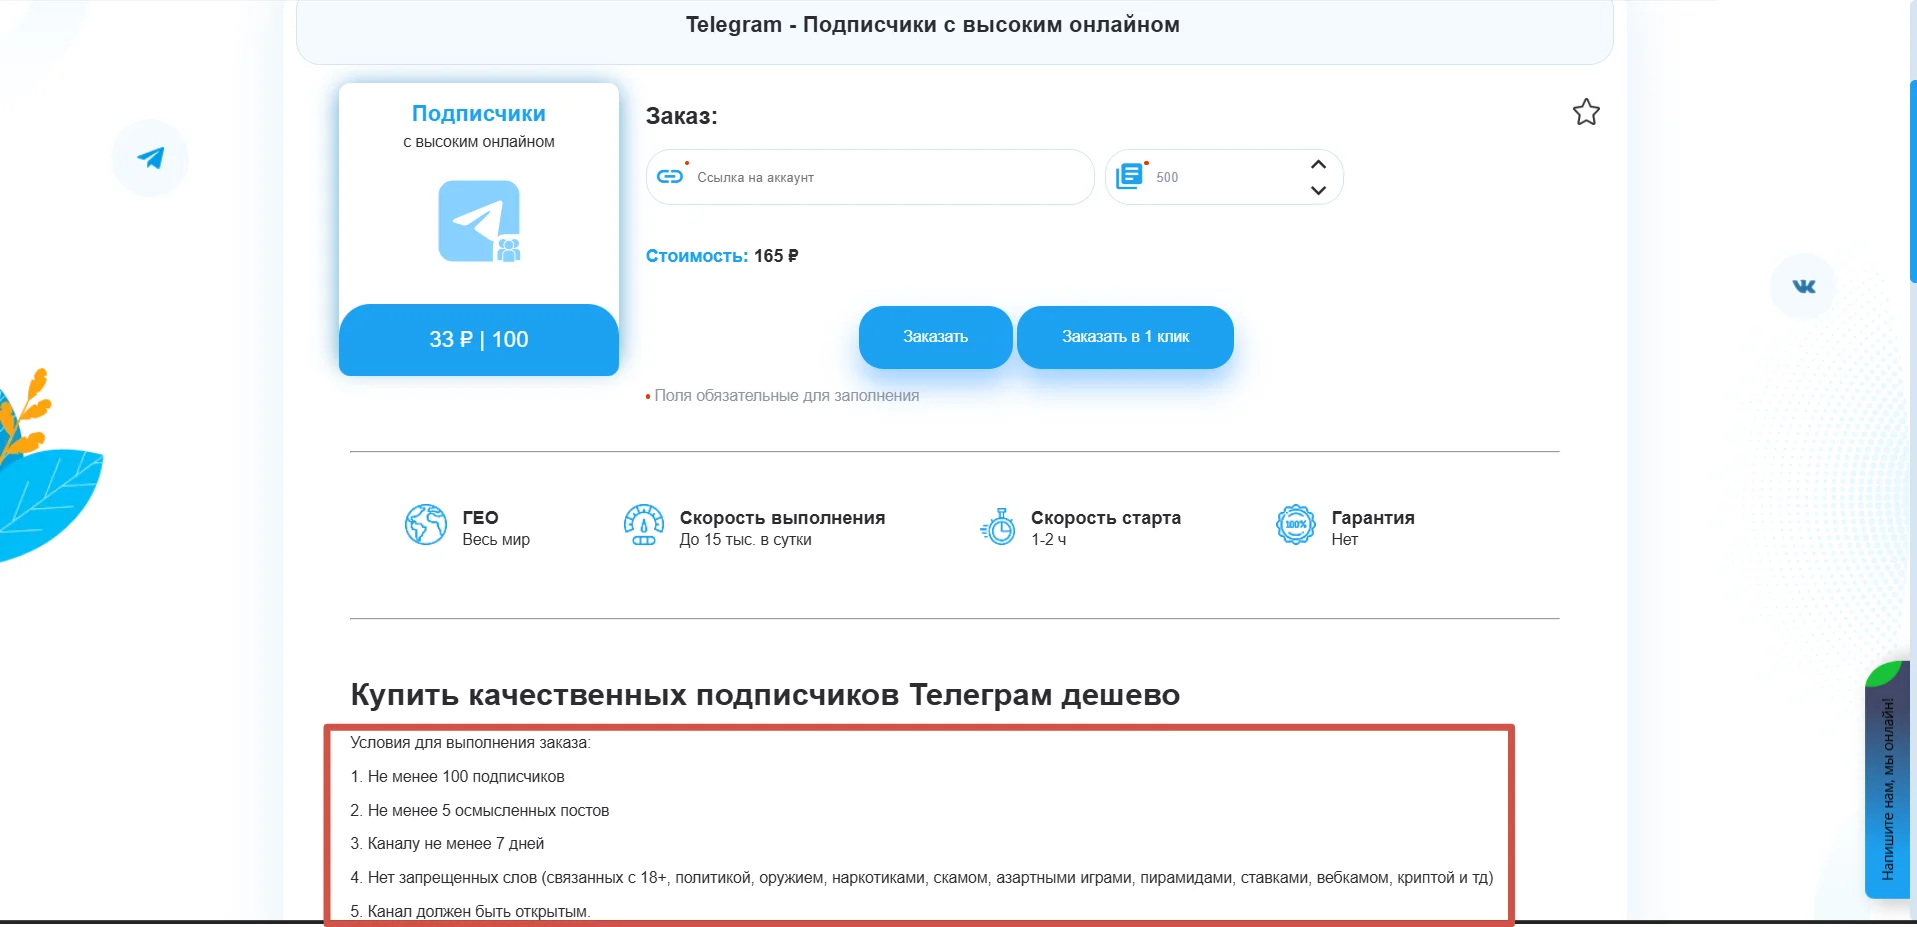Click 'Канал должен быть открытым' line
The width and height of the screenshot is (1917, 927).
(470, 912)
